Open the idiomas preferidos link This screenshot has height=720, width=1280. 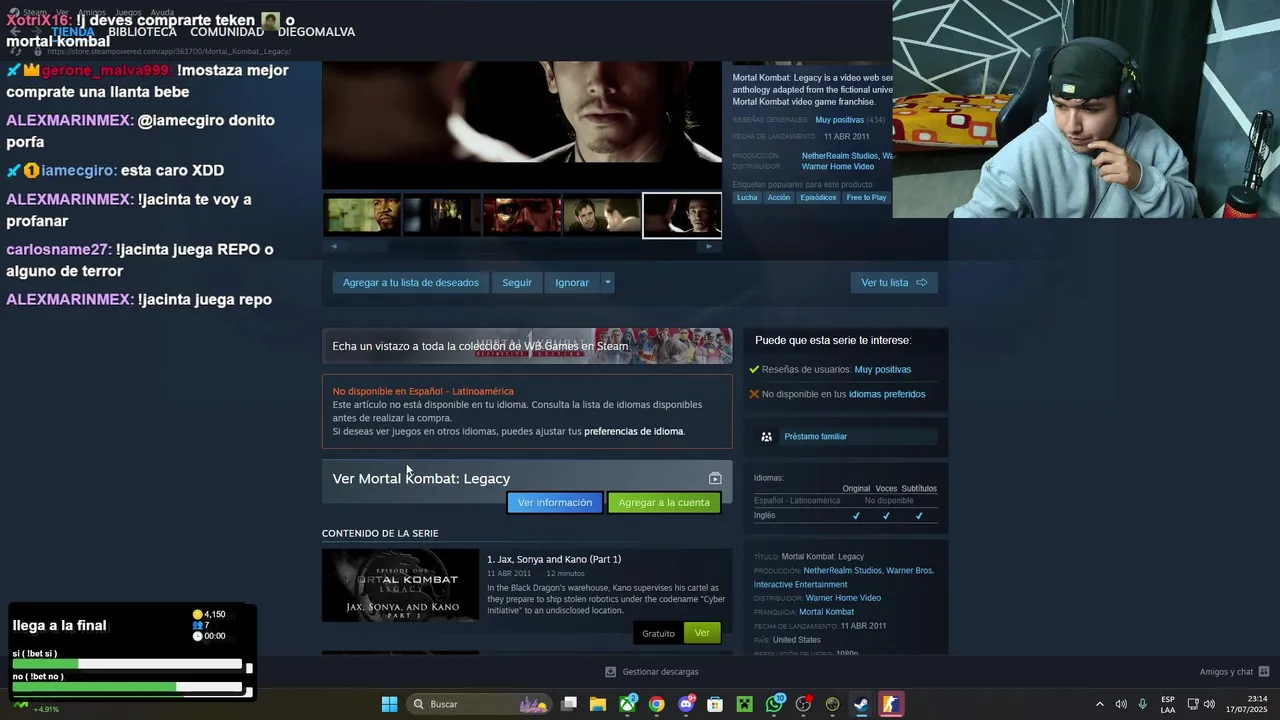(887, 394)
